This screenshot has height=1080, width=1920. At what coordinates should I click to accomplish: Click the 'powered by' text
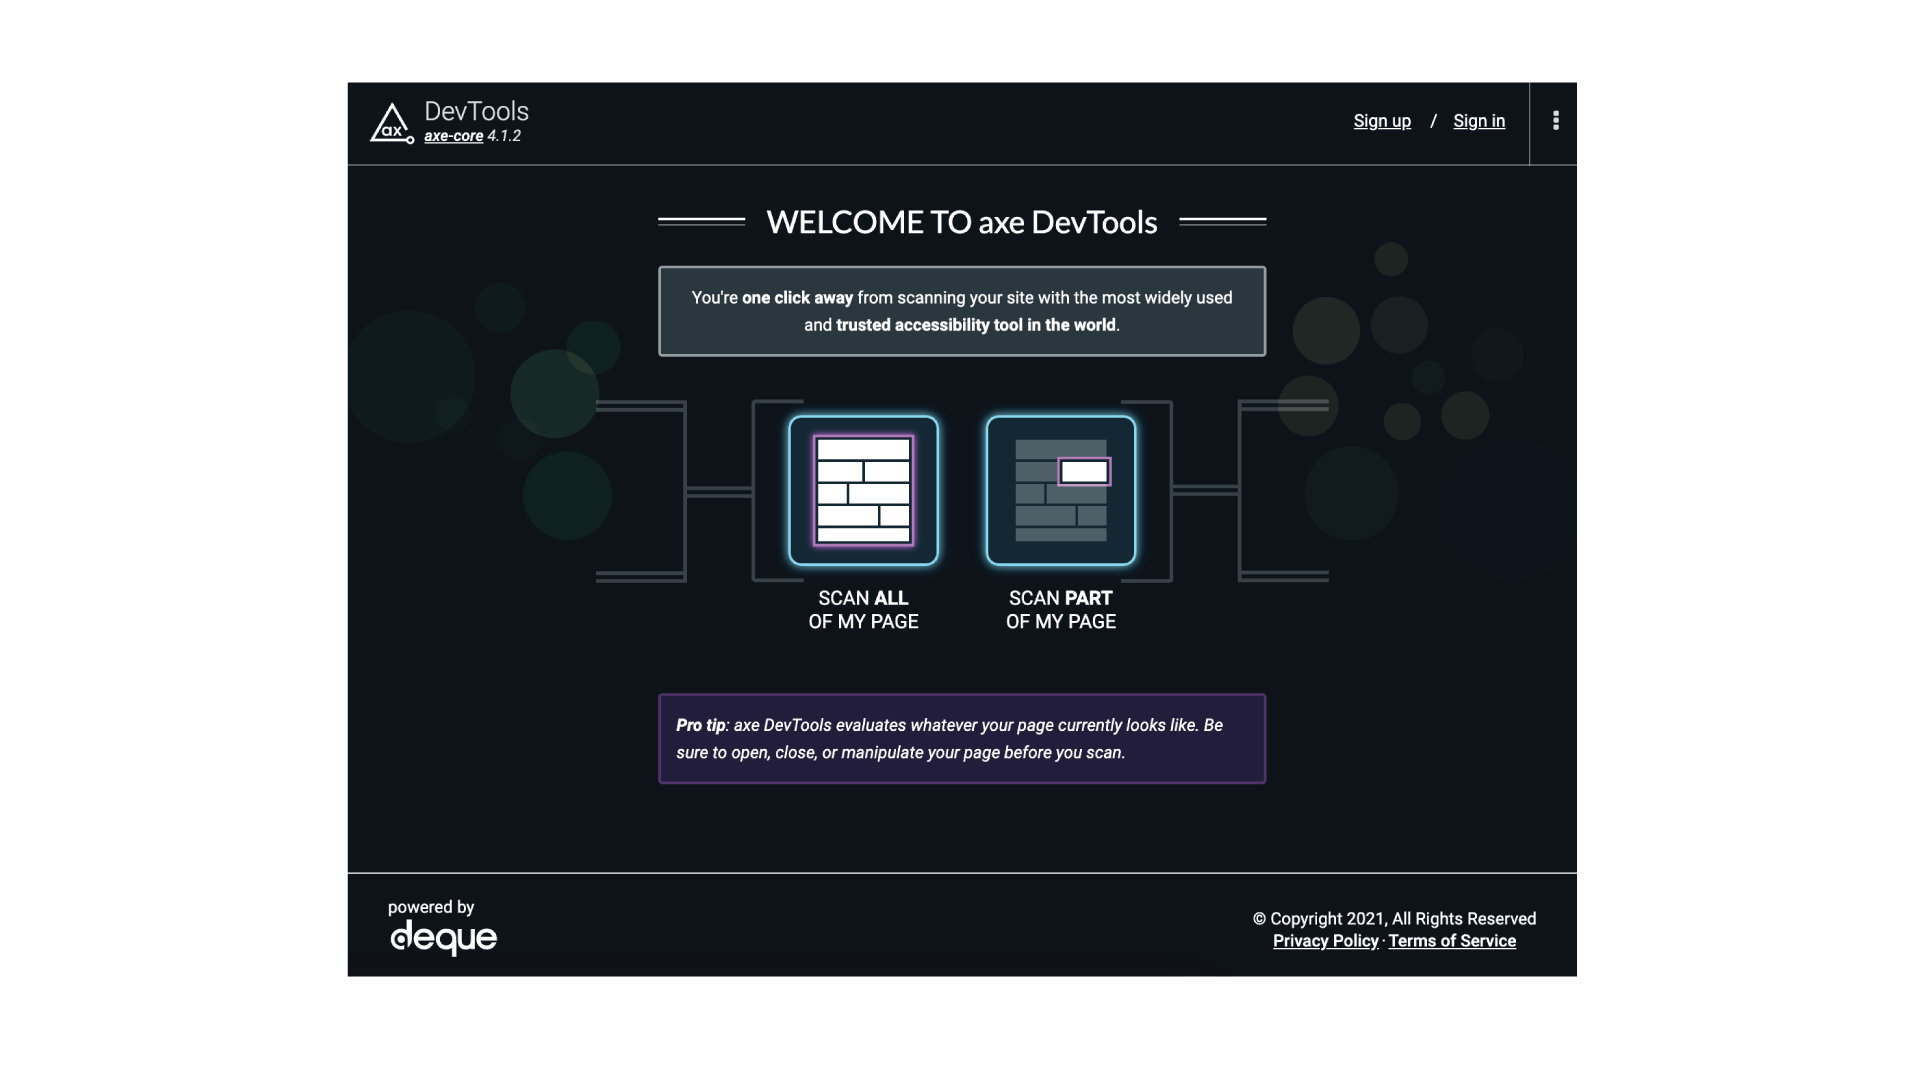click(431, 907)
